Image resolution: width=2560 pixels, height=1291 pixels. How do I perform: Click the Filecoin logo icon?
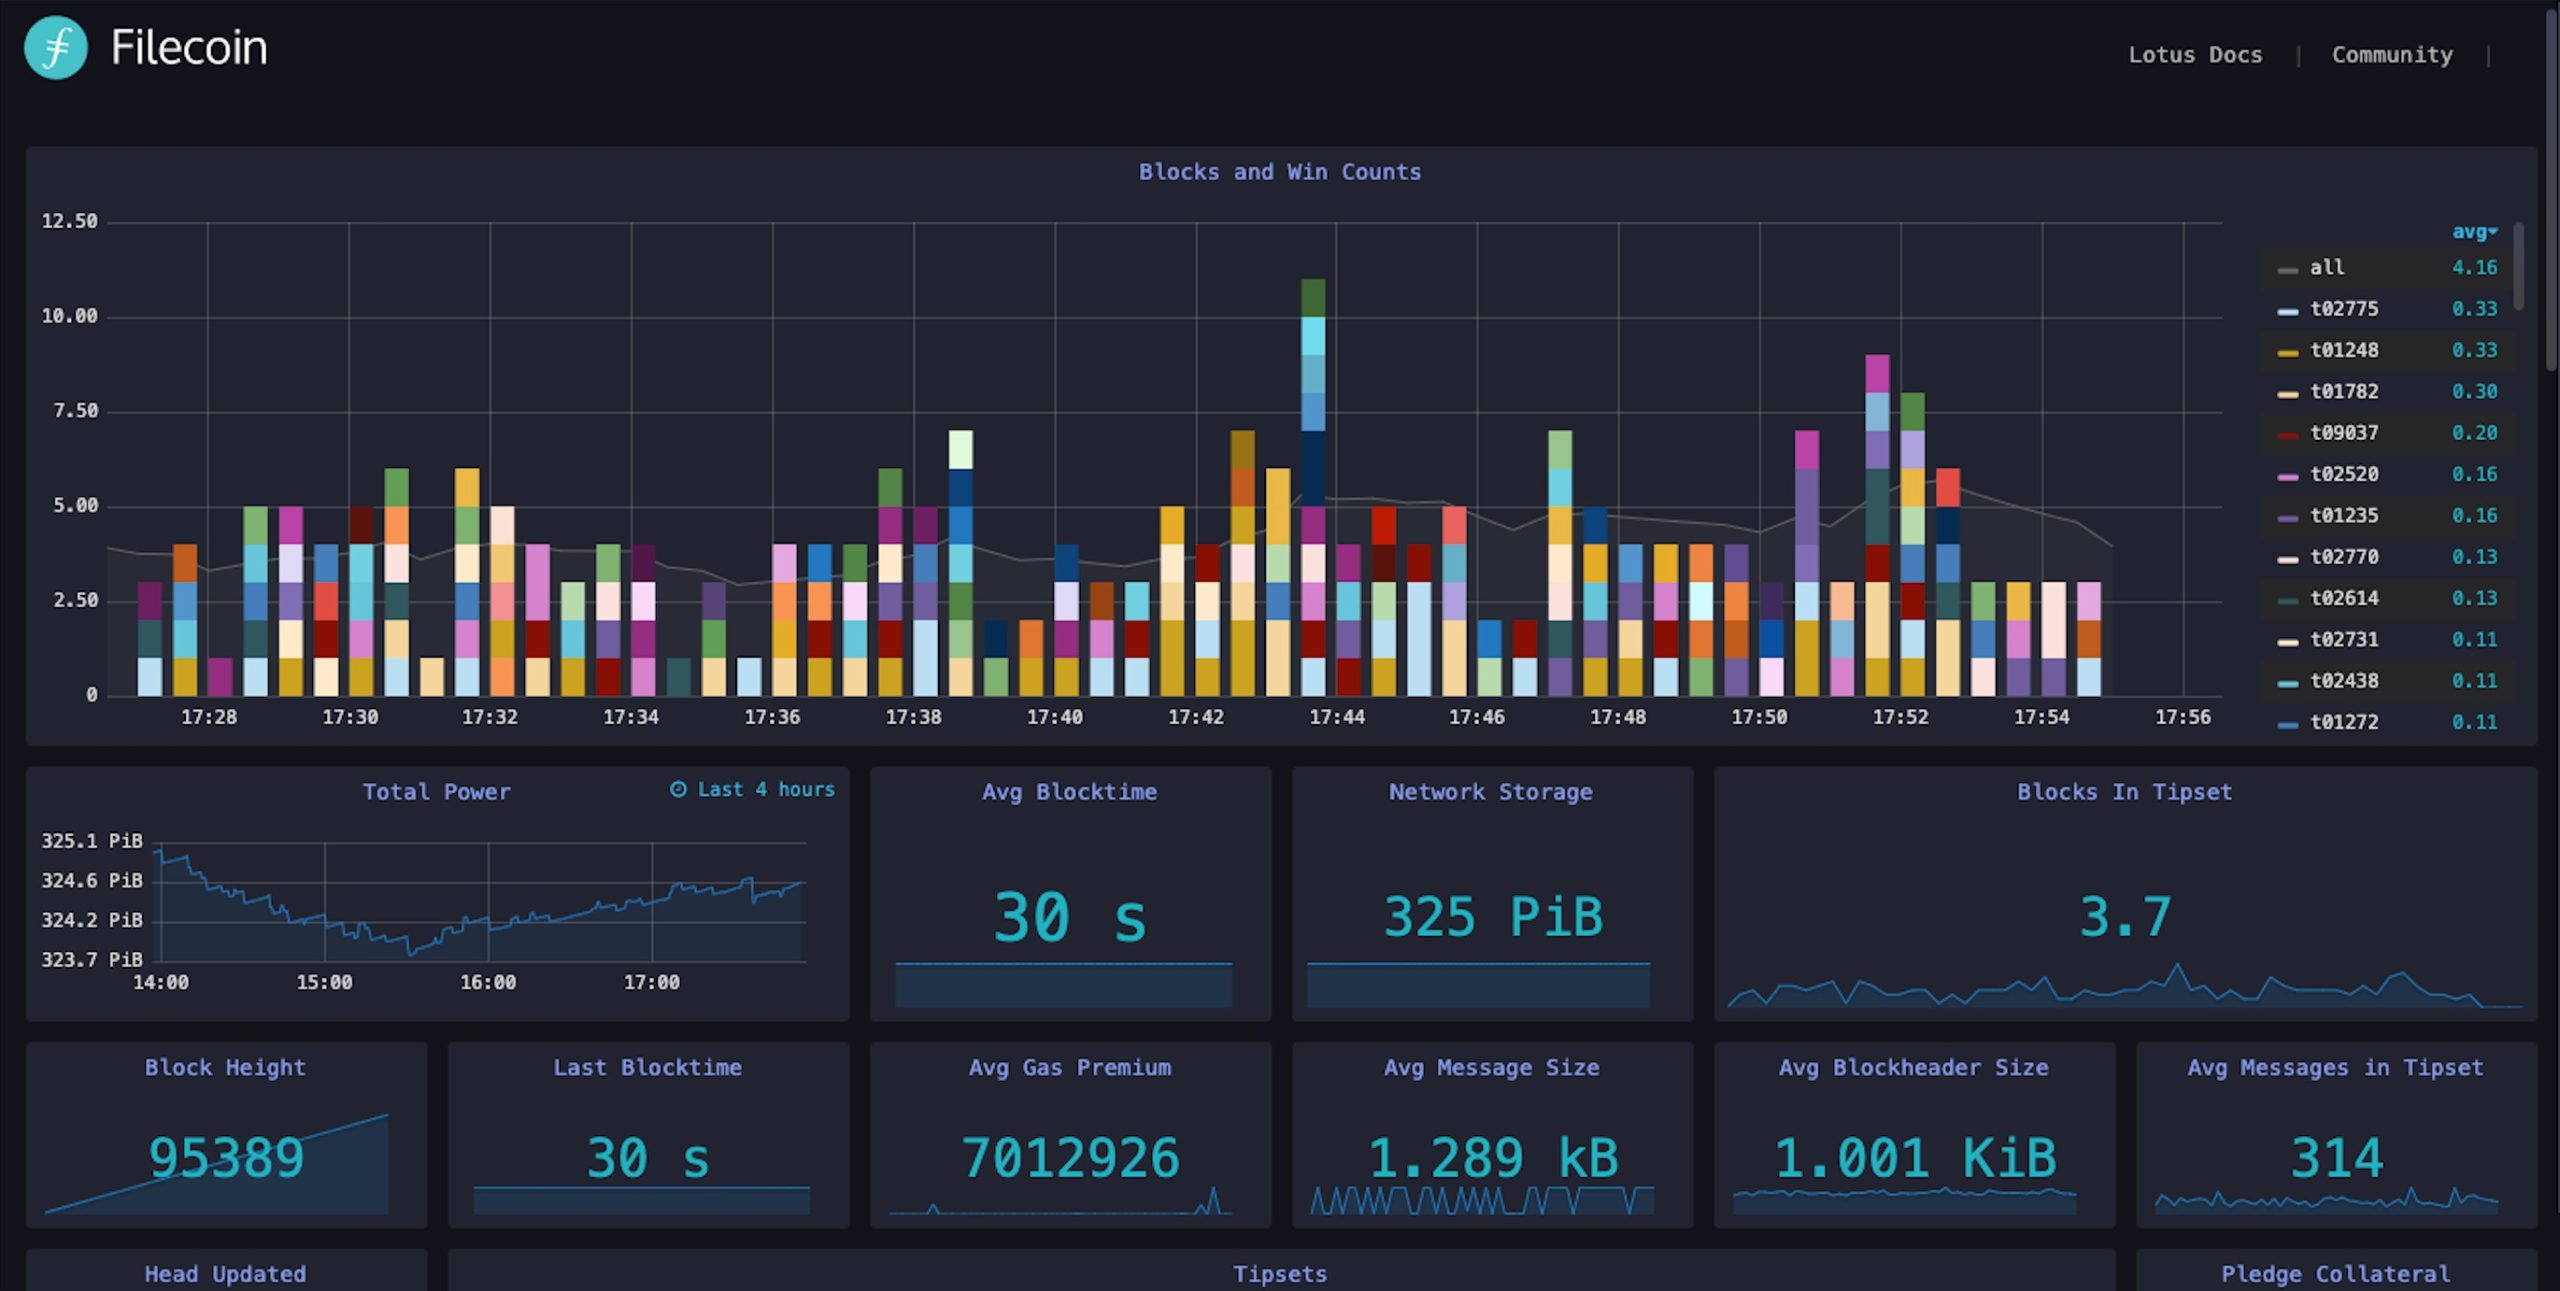coord(56,47)
